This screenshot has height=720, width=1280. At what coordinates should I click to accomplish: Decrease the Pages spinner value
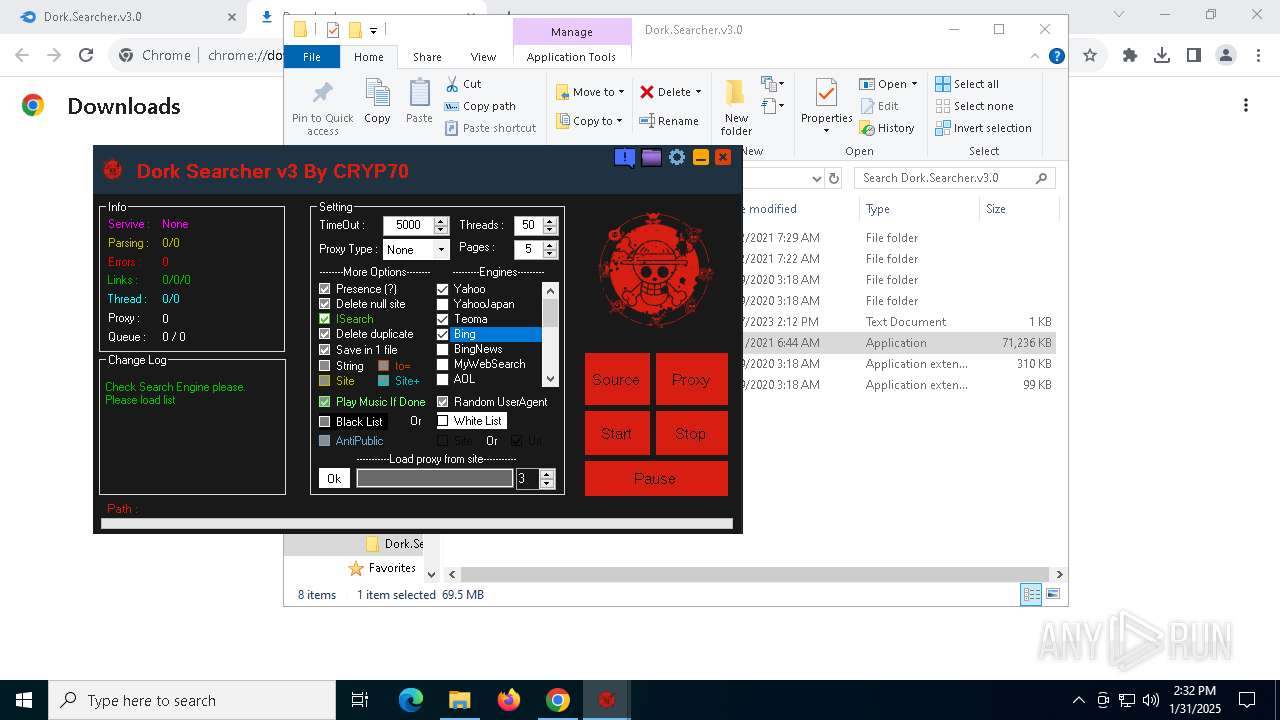[549, 253]
